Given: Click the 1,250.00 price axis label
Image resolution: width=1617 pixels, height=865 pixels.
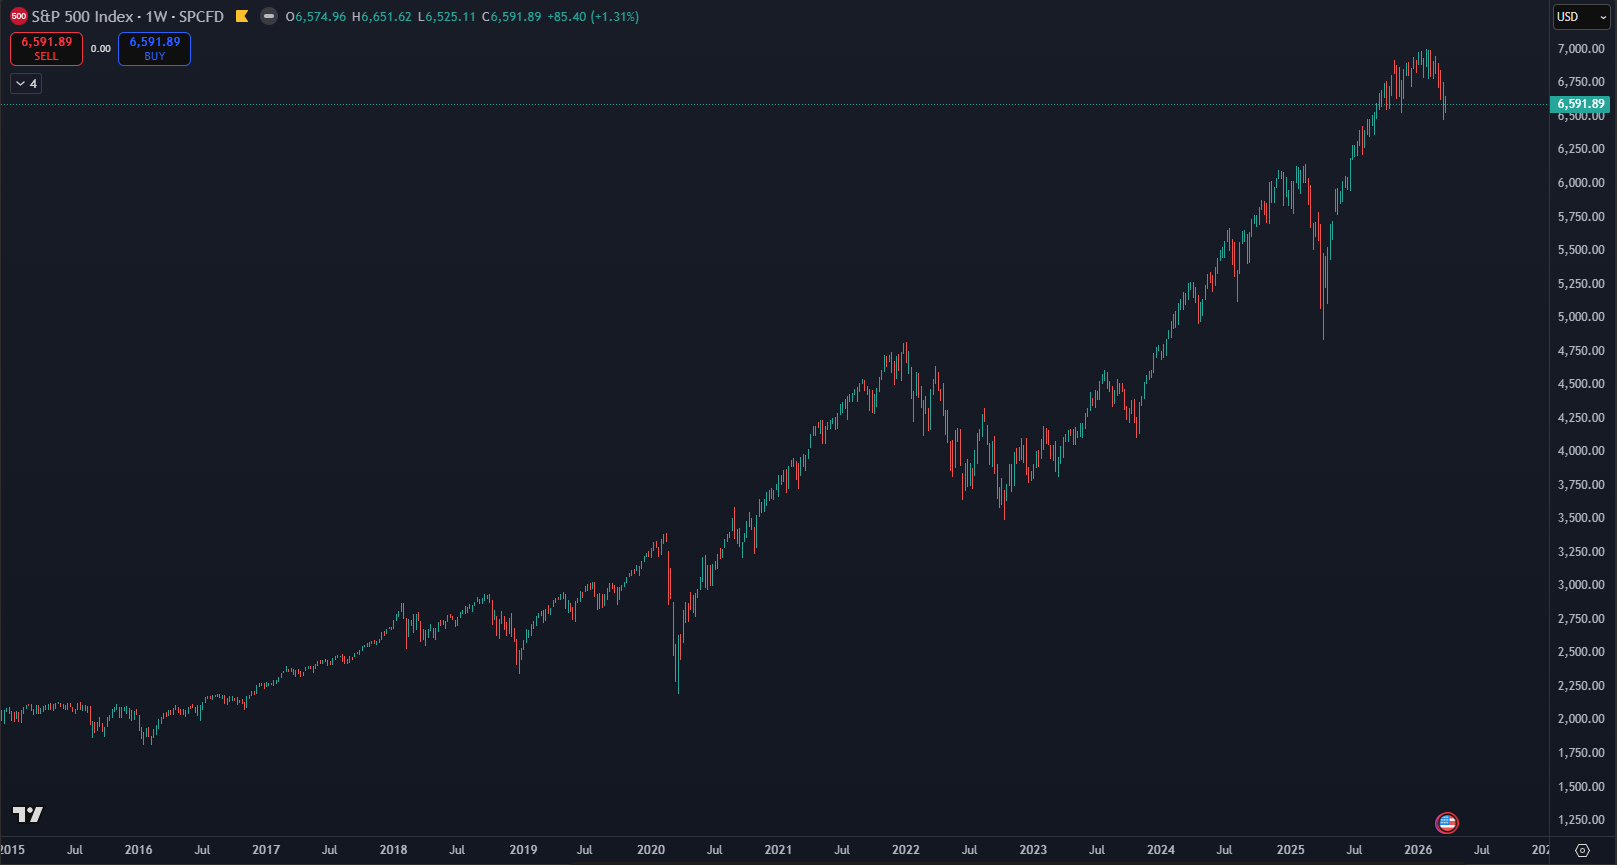Looking at the screenshot, I should click(1581, 820).
